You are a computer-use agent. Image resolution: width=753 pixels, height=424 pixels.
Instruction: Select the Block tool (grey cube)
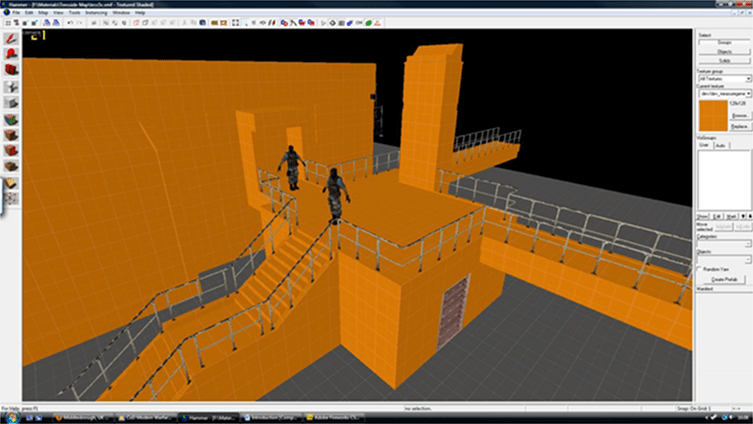[x=11, y=103]
